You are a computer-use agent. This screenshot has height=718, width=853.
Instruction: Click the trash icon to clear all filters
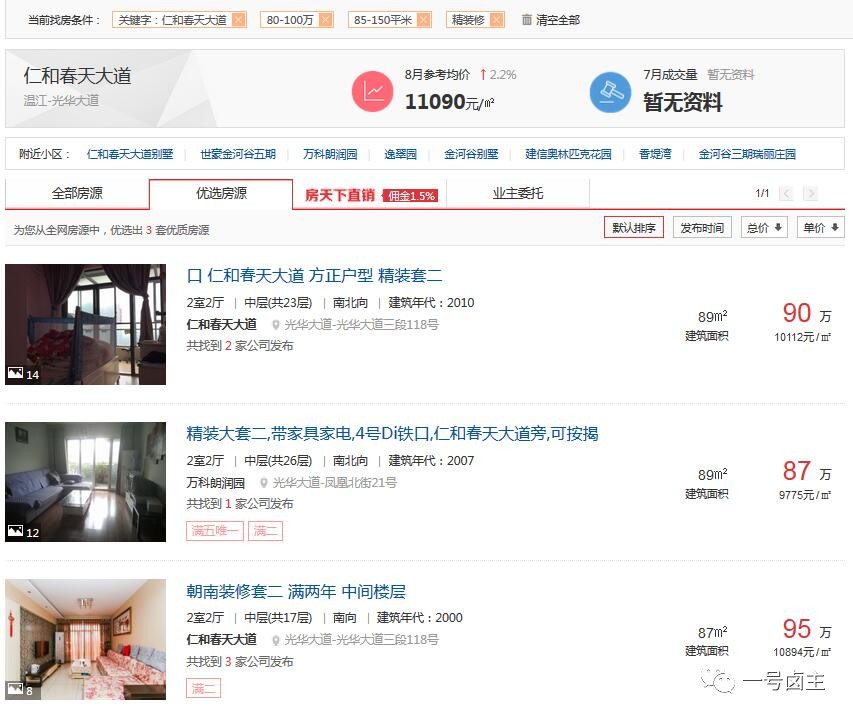pyautogui.click(x=527, y=20)
